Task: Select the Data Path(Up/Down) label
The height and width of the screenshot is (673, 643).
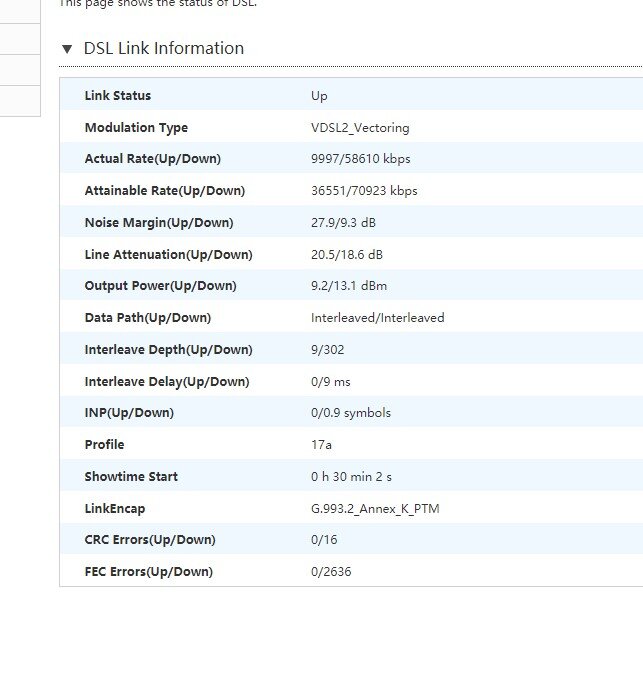Action: [x=148, y=318]
